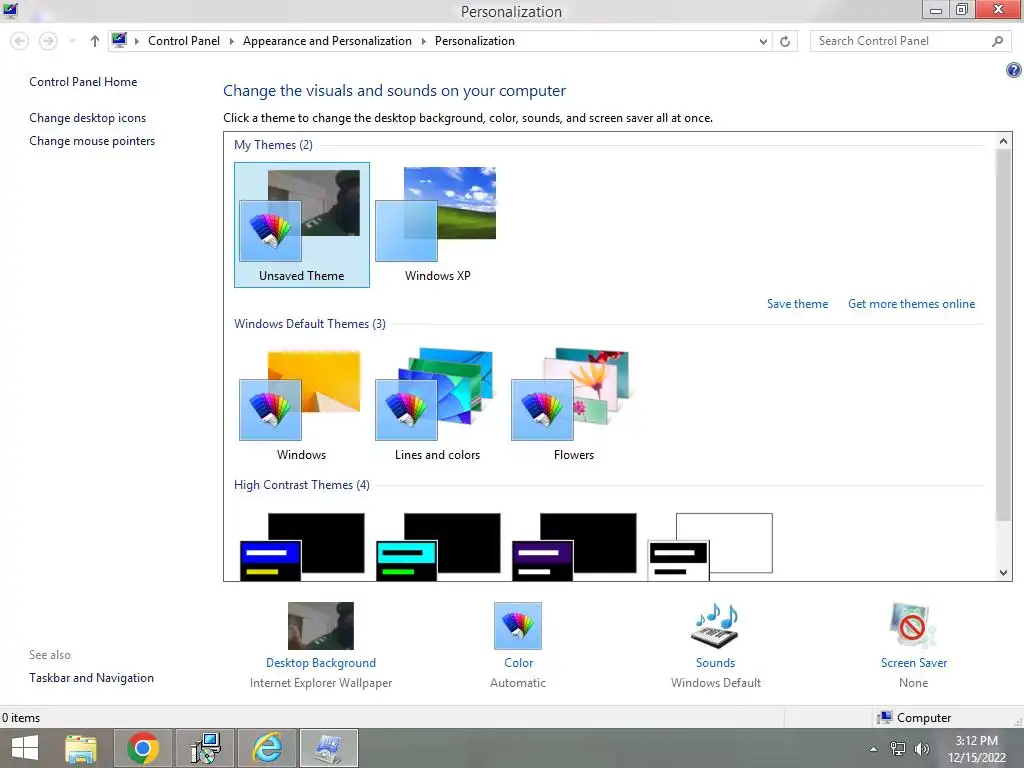Click the Personalization taskbar button
Image resolution: width=1024 pixels, height=768 pixels.
329,748
